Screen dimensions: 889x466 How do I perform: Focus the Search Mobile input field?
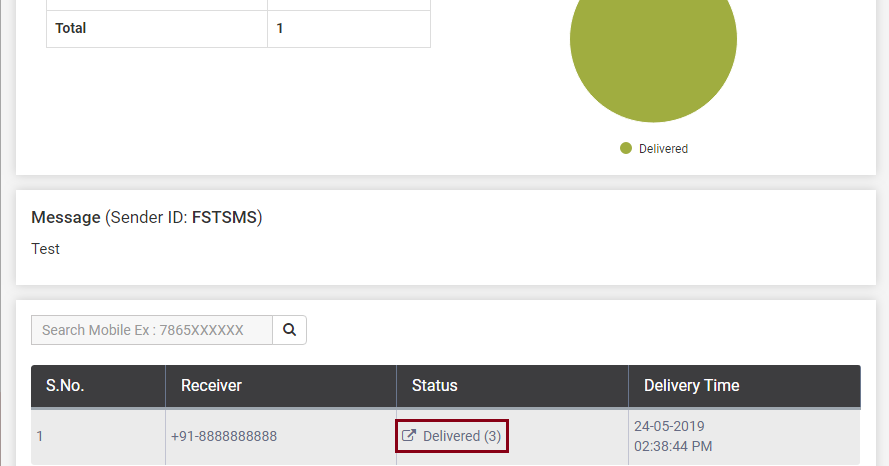click(x=152, y=330)
